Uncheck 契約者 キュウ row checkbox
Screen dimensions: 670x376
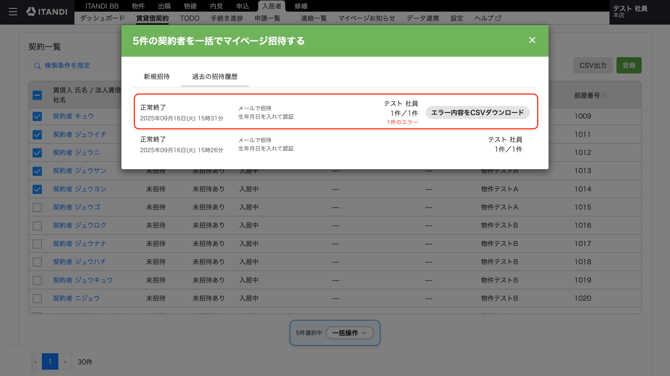click(37, 116)
